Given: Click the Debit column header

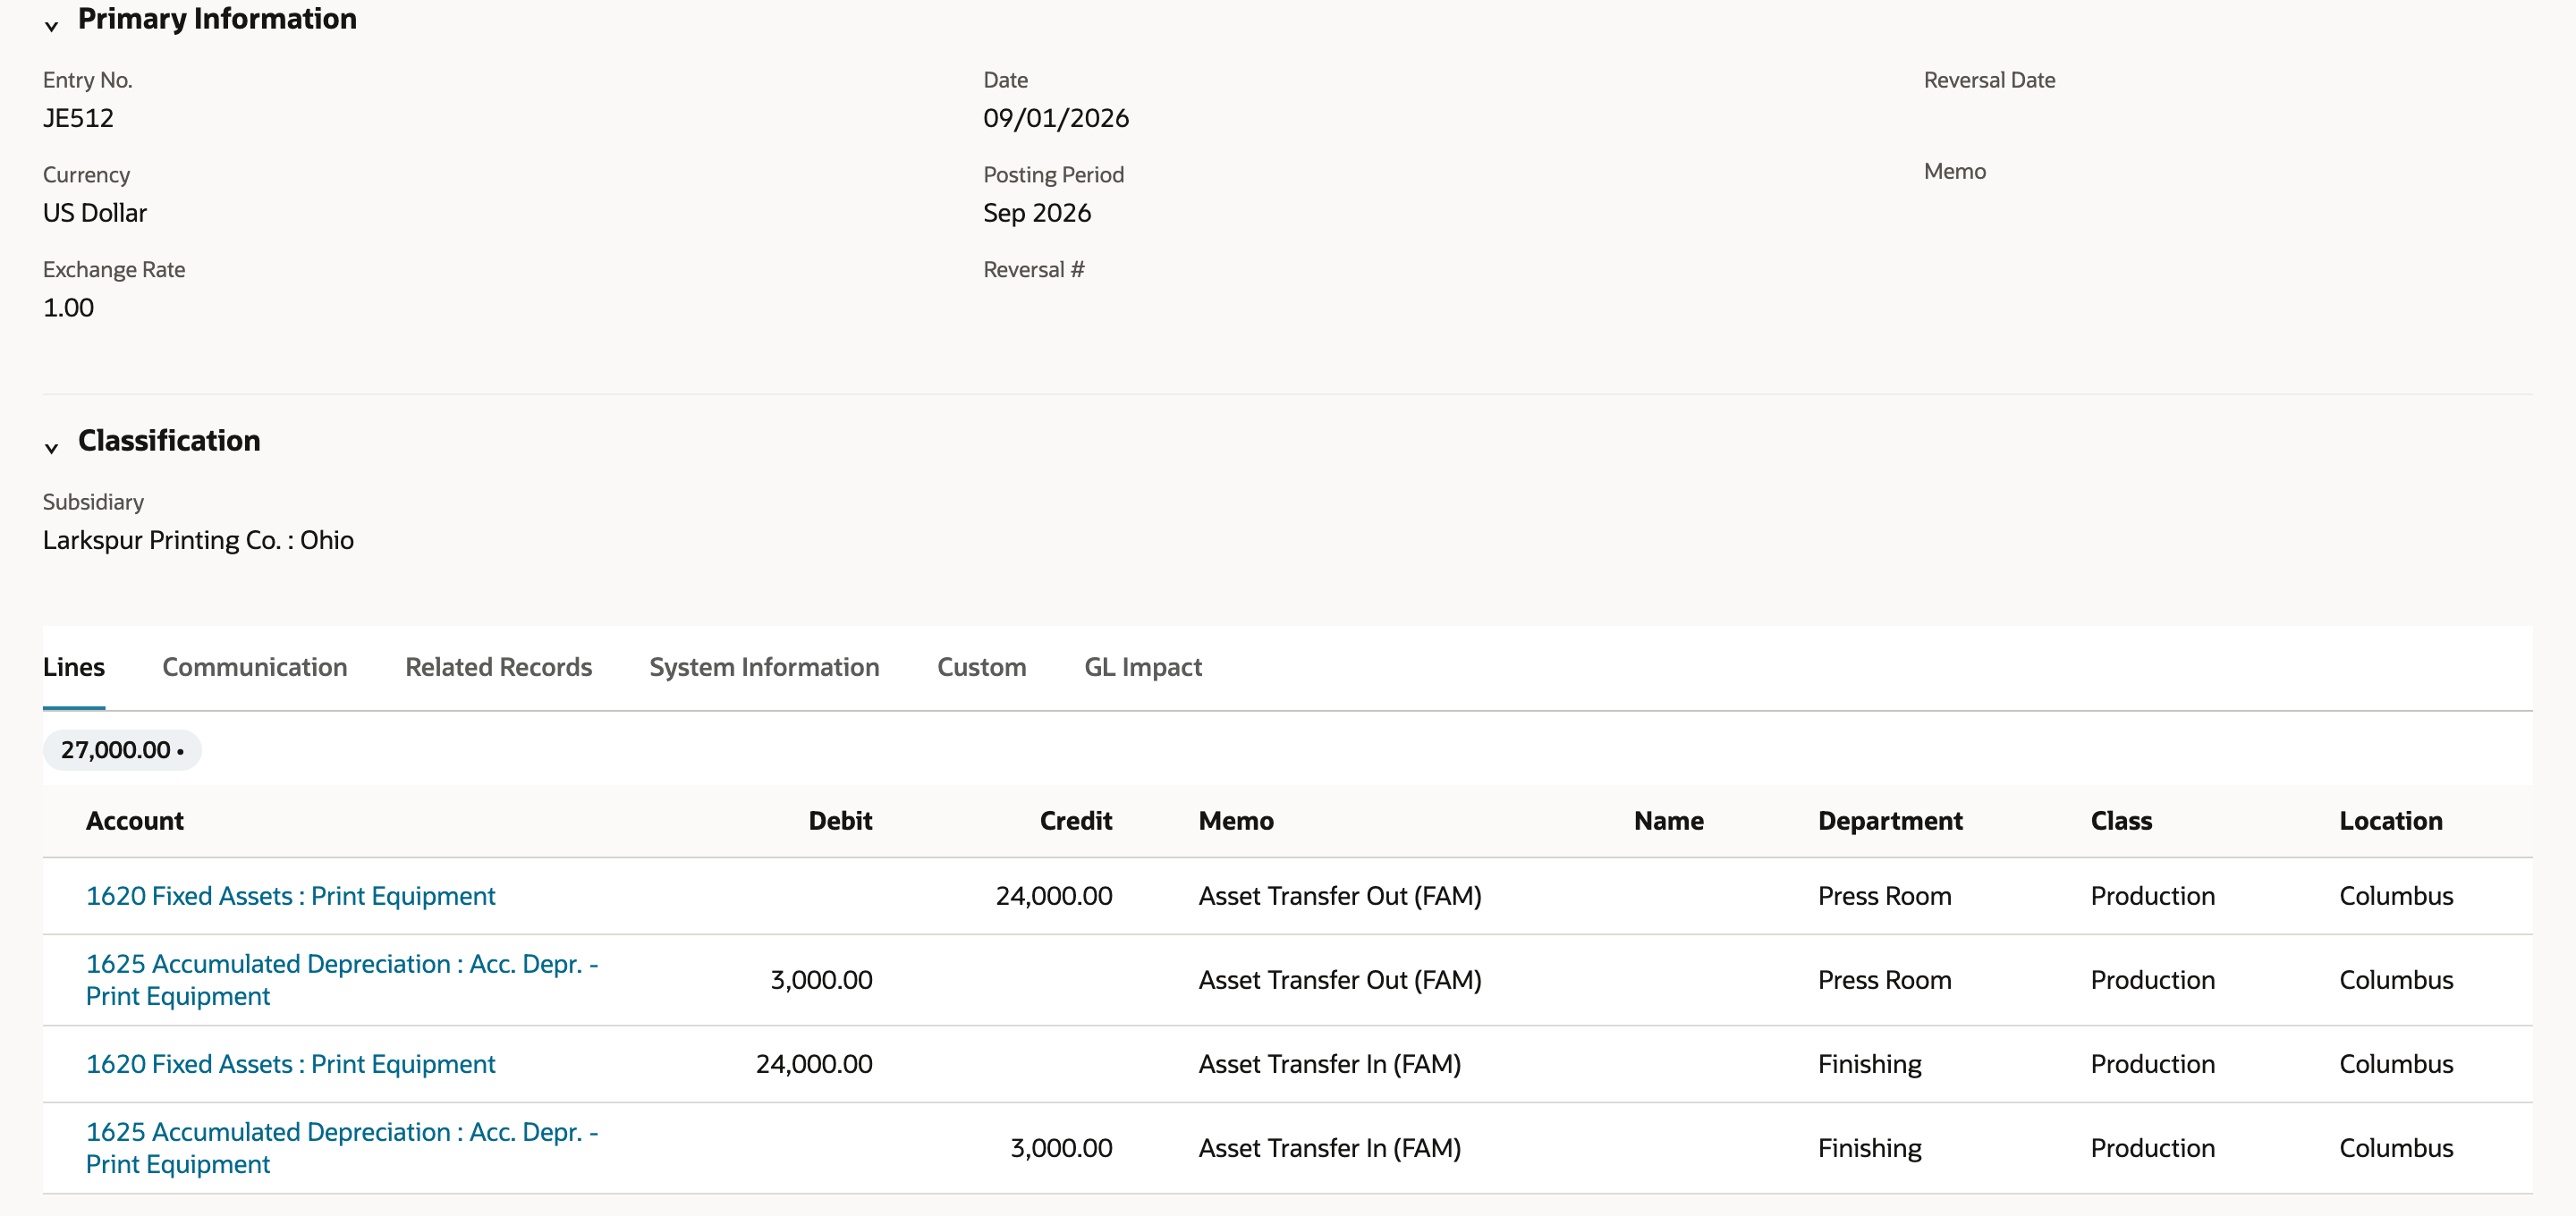Looking at the screenshot, I should 840,821.
